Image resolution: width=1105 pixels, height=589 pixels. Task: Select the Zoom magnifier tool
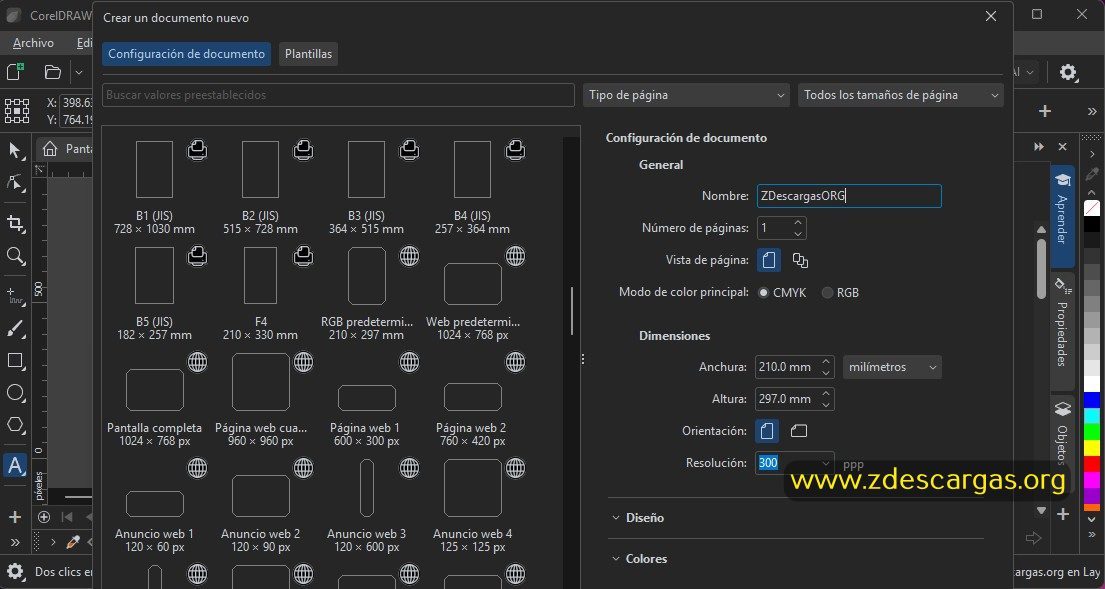tap(15, 256)
